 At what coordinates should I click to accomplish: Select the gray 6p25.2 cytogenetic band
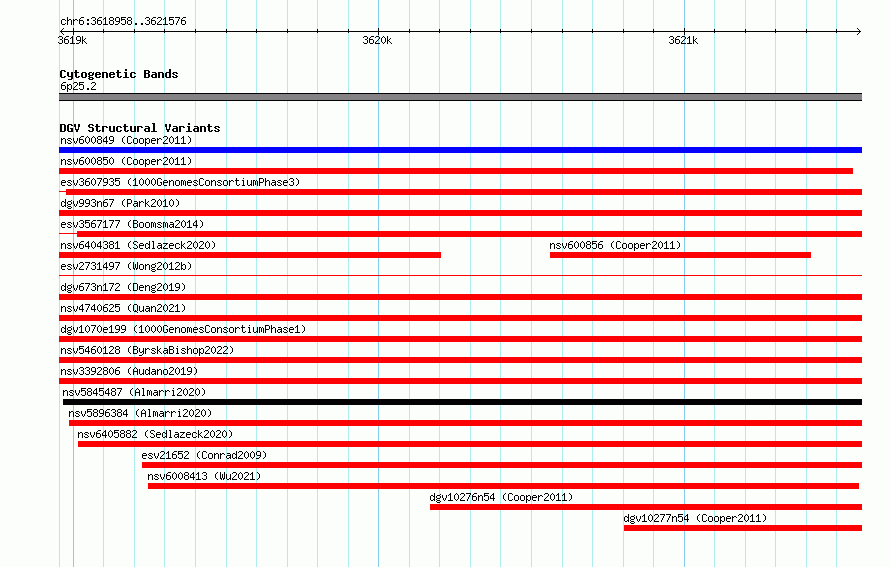click(460, 97)
